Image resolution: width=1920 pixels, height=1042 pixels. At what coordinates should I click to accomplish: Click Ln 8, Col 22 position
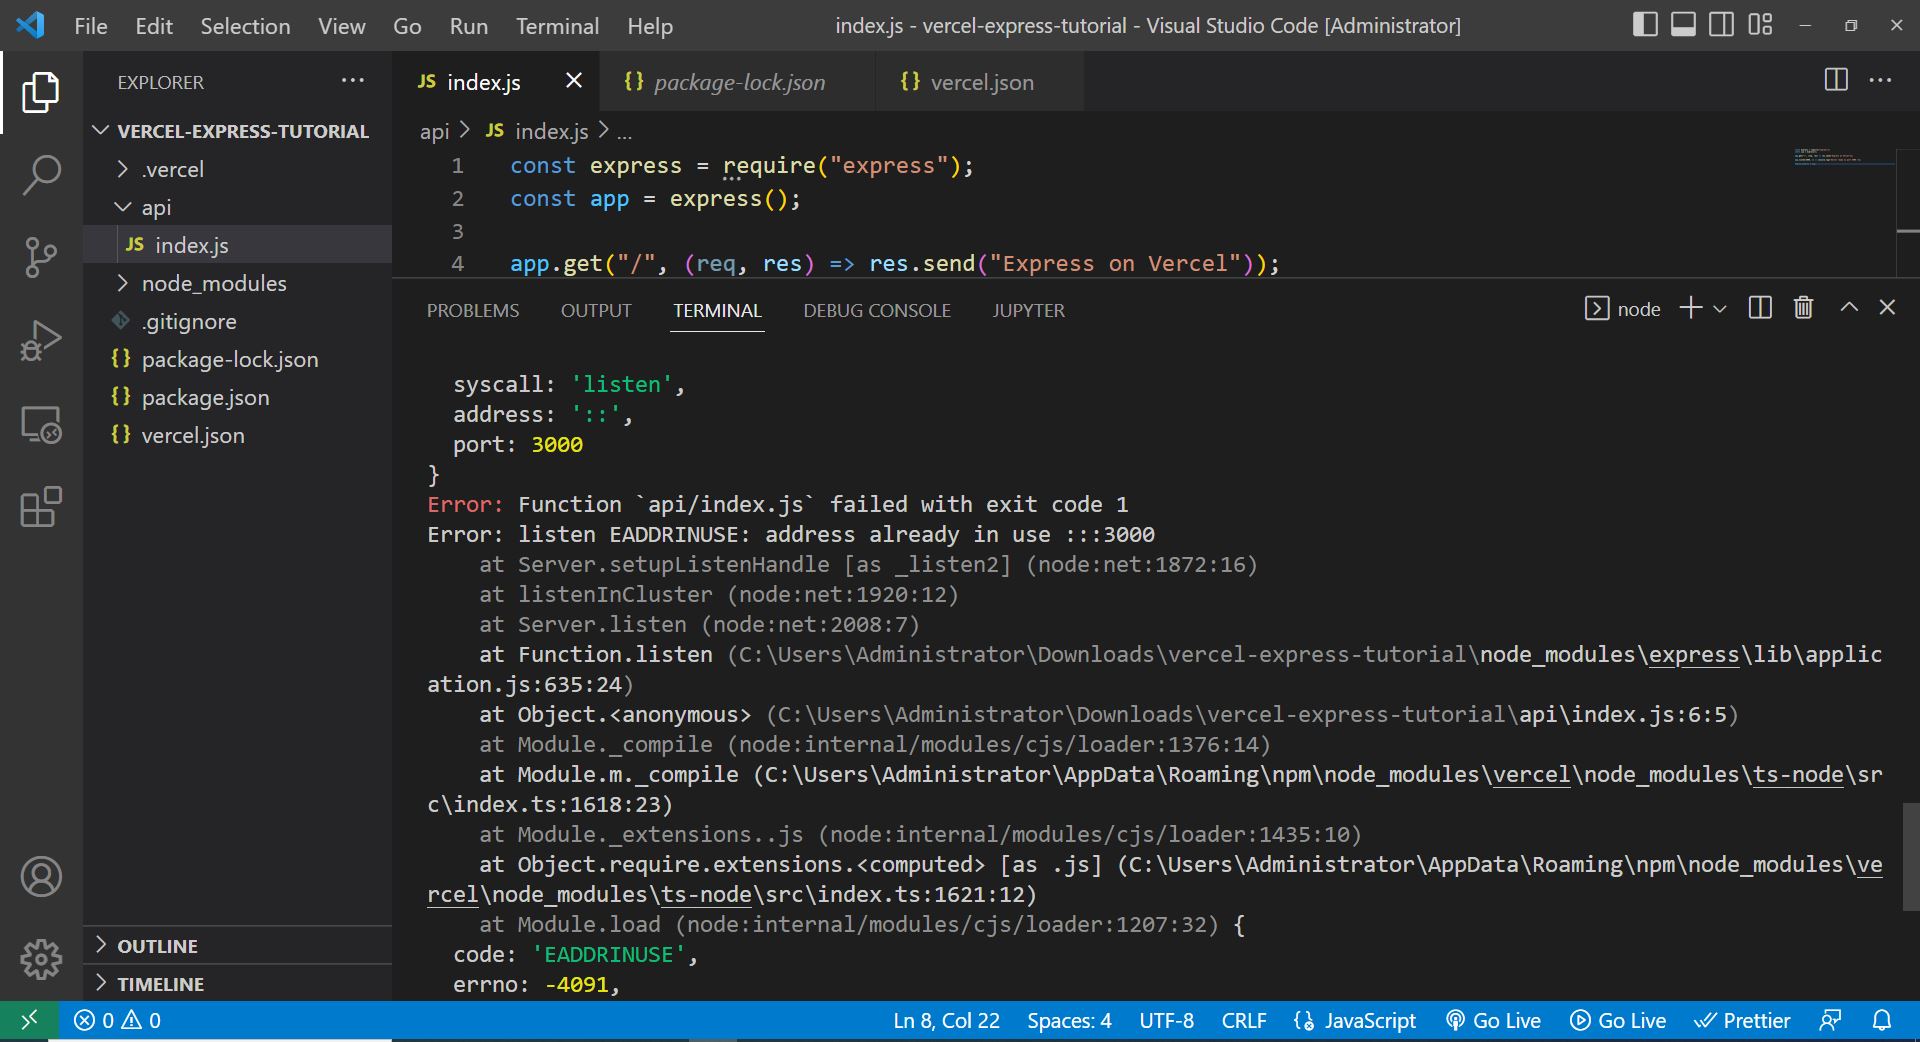pyautogui.click(x=946, y=1020)
